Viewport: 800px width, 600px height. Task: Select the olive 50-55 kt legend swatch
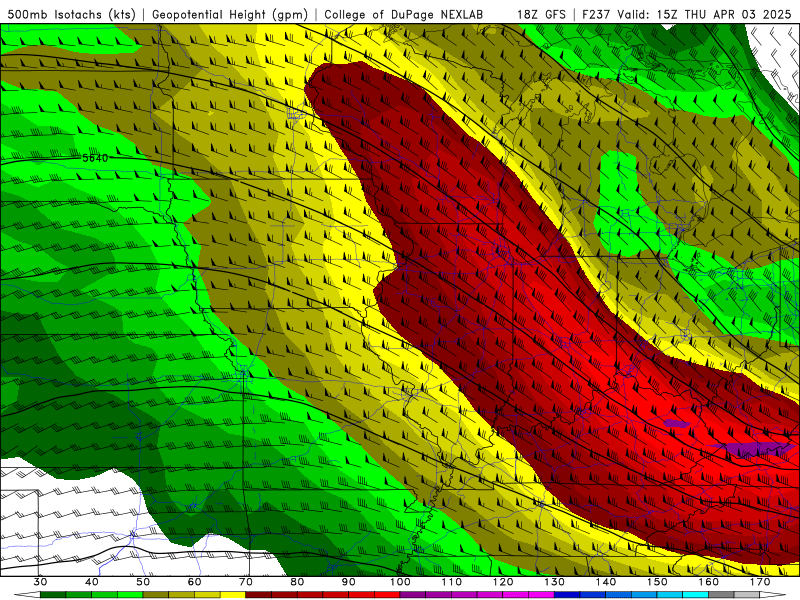point(156,595)
